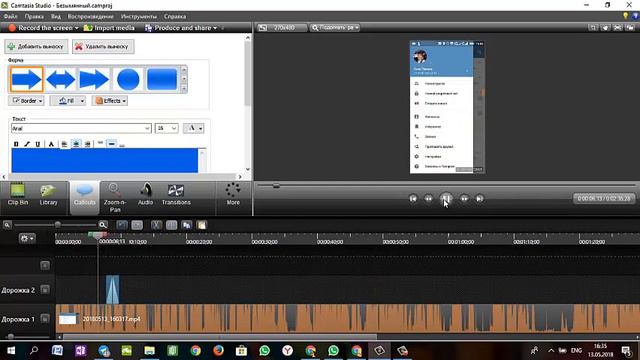Align callout text right
This screenshot has height=360, width=640.
(x=87, y=144)
